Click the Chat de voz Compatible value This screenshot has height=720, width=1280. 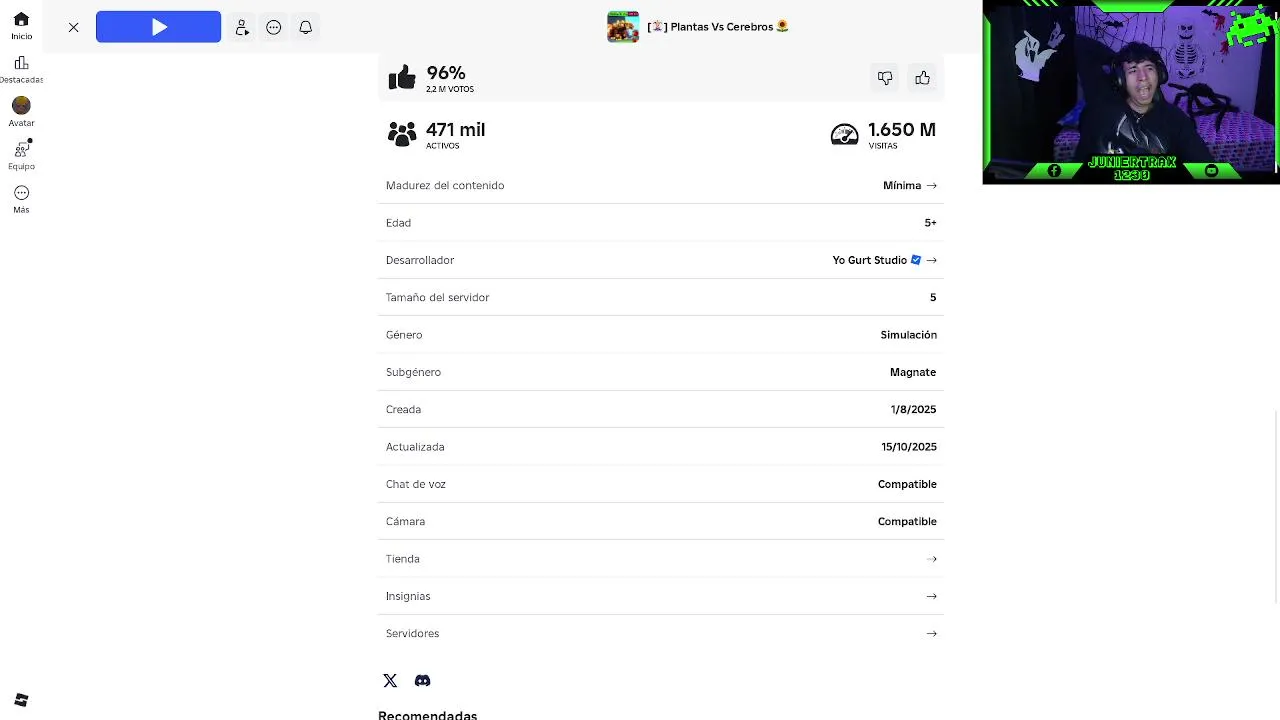tap(907, 484)
